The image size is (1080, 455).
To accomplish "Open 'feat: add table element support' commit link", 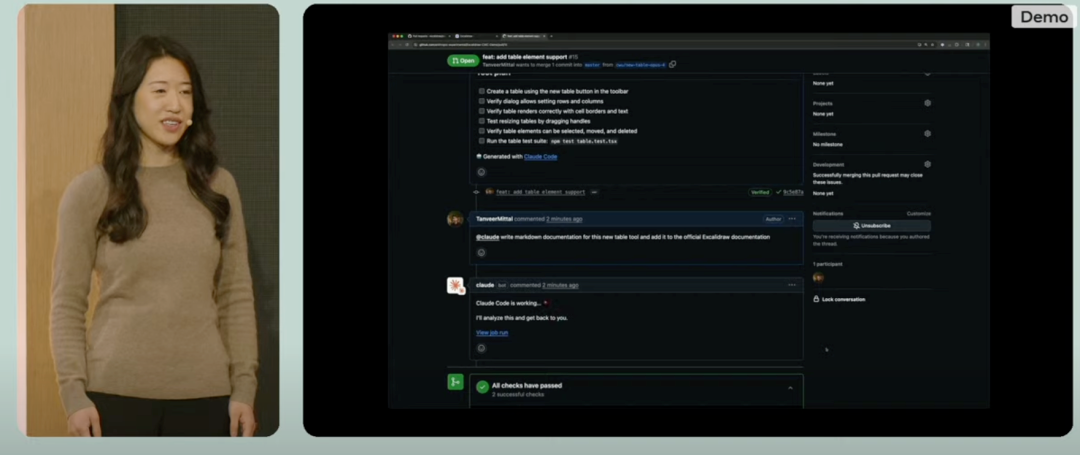I will click(541, 192).
